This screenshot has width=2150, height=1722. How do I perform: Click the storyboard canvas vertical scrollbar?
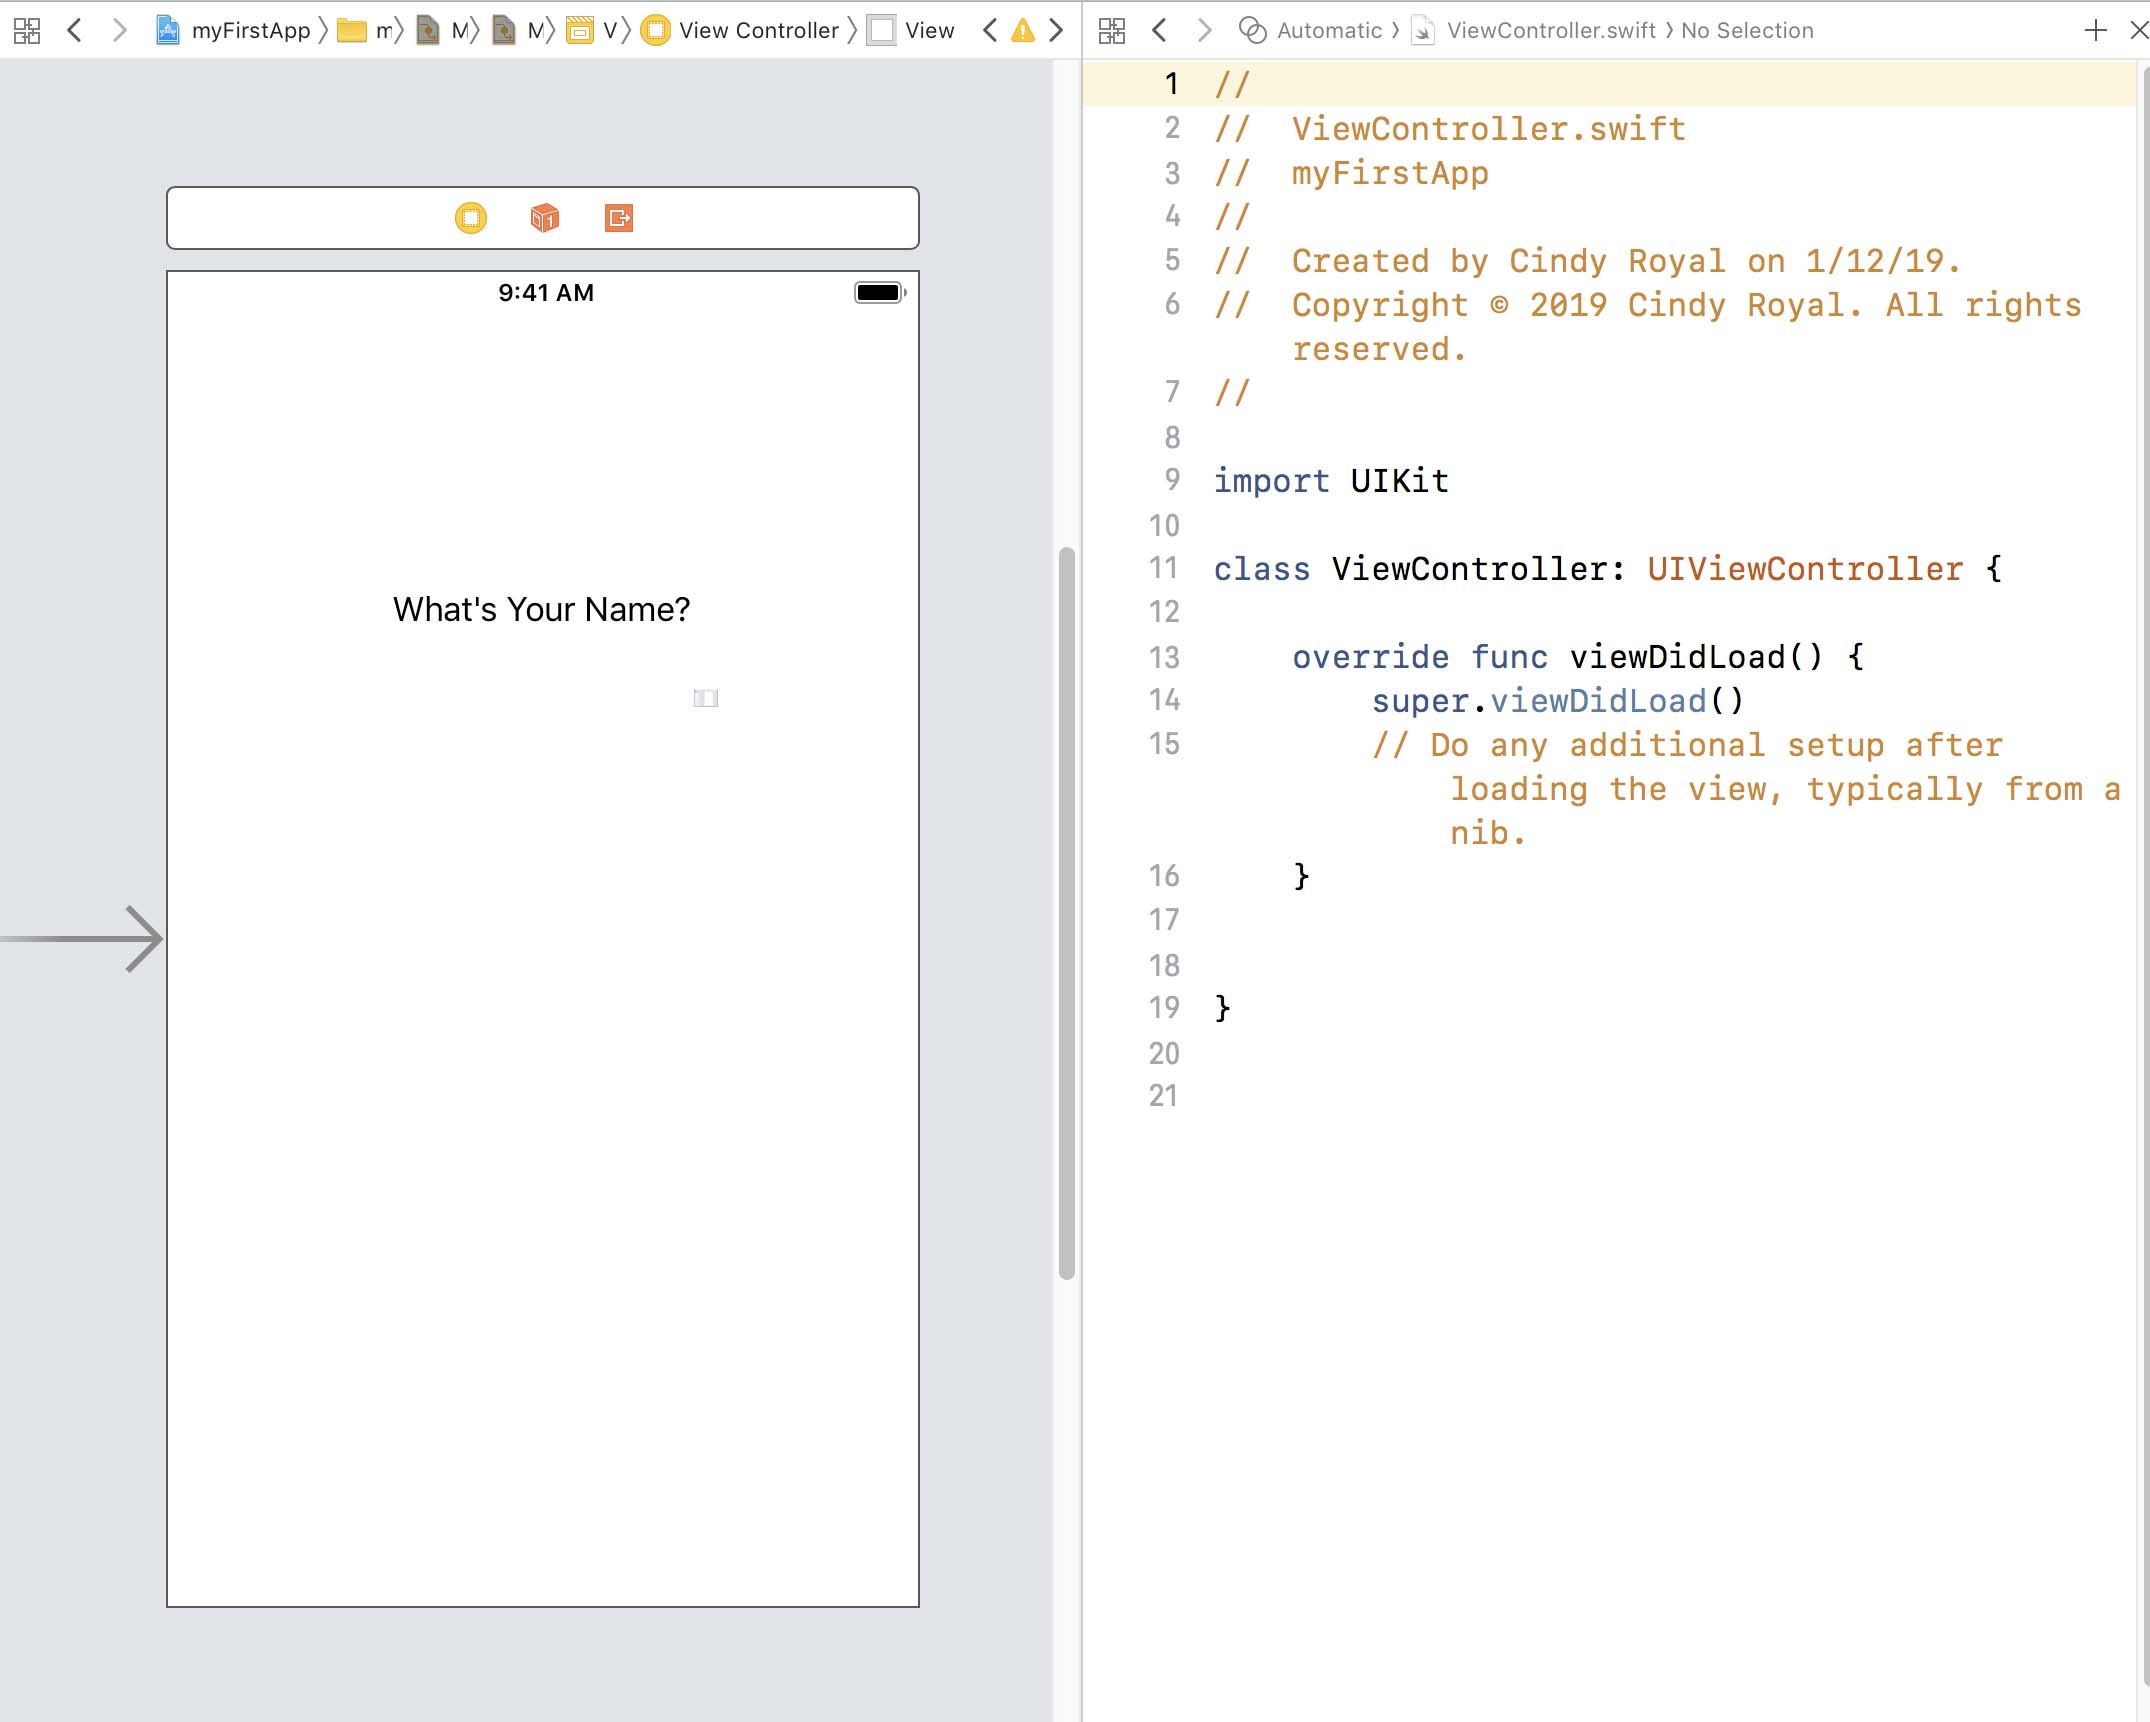click(x=1066, y=912)
